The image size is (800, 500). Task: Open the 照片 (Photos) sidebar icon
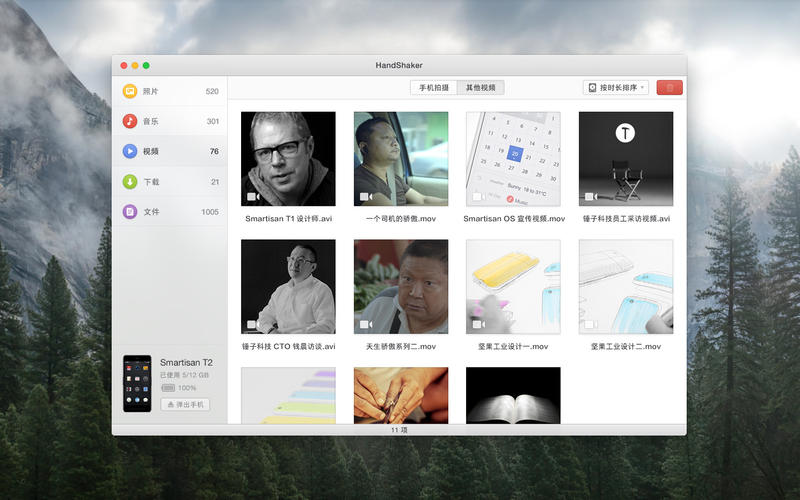[130, 91]
